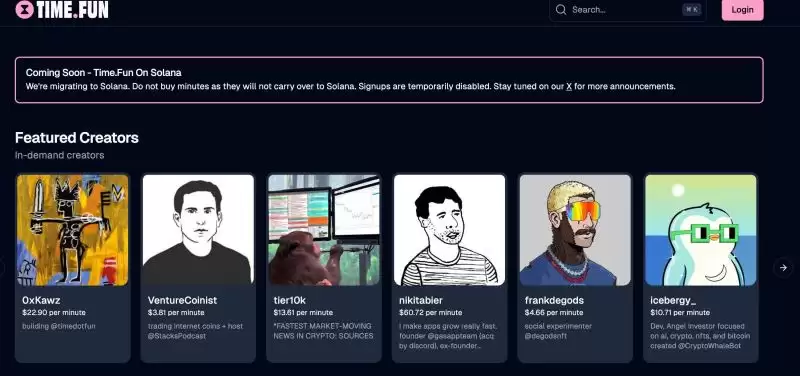Focus the Search input field
The height and width of the screenshot is (376, 800).
point(628,10)
